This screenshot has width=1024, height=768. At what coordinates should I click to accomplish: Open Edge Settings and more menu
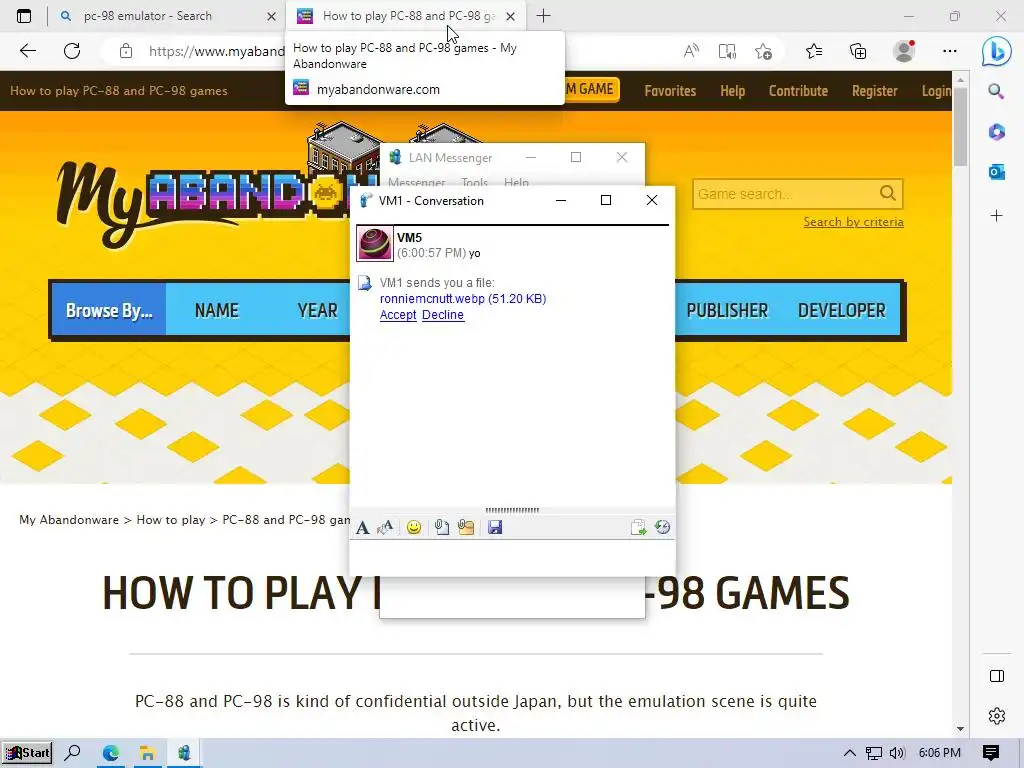[x=950, y=51]
